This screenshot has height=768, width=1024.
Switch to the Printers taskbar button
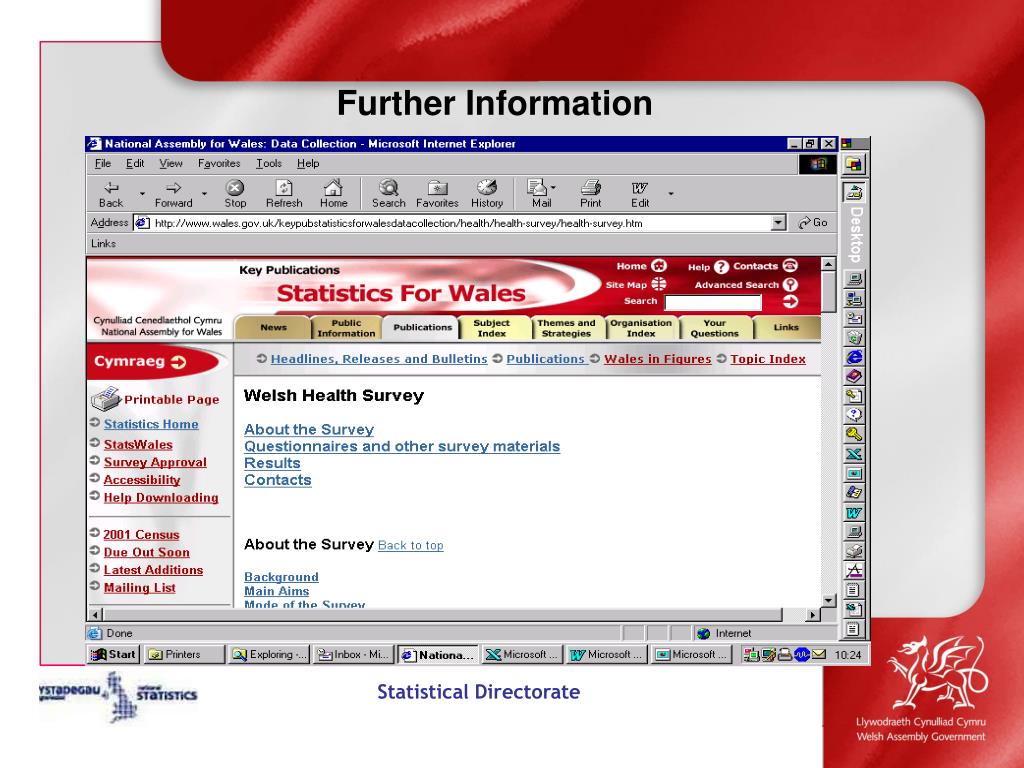pyautogui.click(x=184, y=654)
